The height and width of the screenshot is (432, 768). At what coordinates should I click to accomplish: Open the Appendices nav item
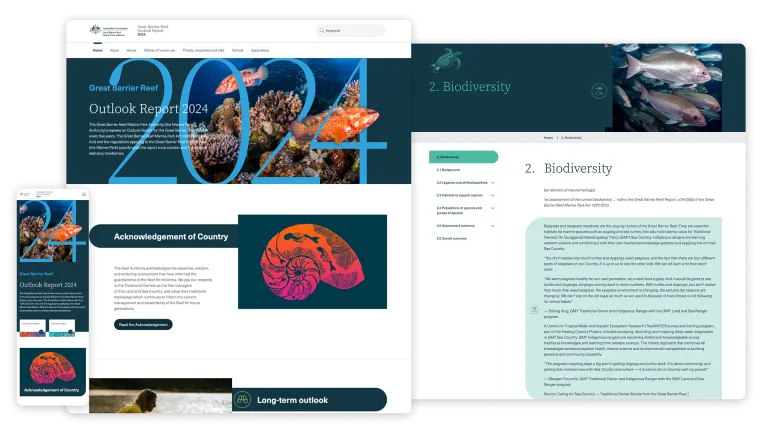[260, 50]
